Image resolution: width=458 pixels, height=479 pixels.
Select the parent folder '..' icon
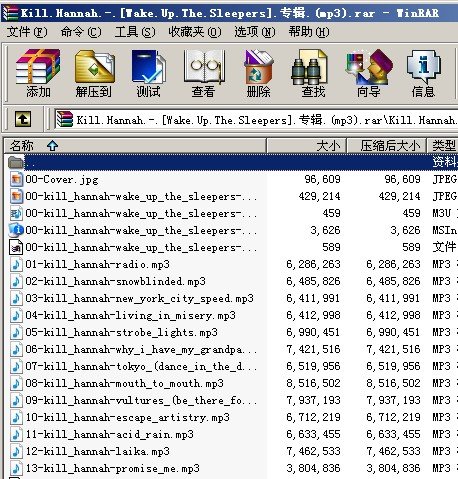tap(16, 162)
